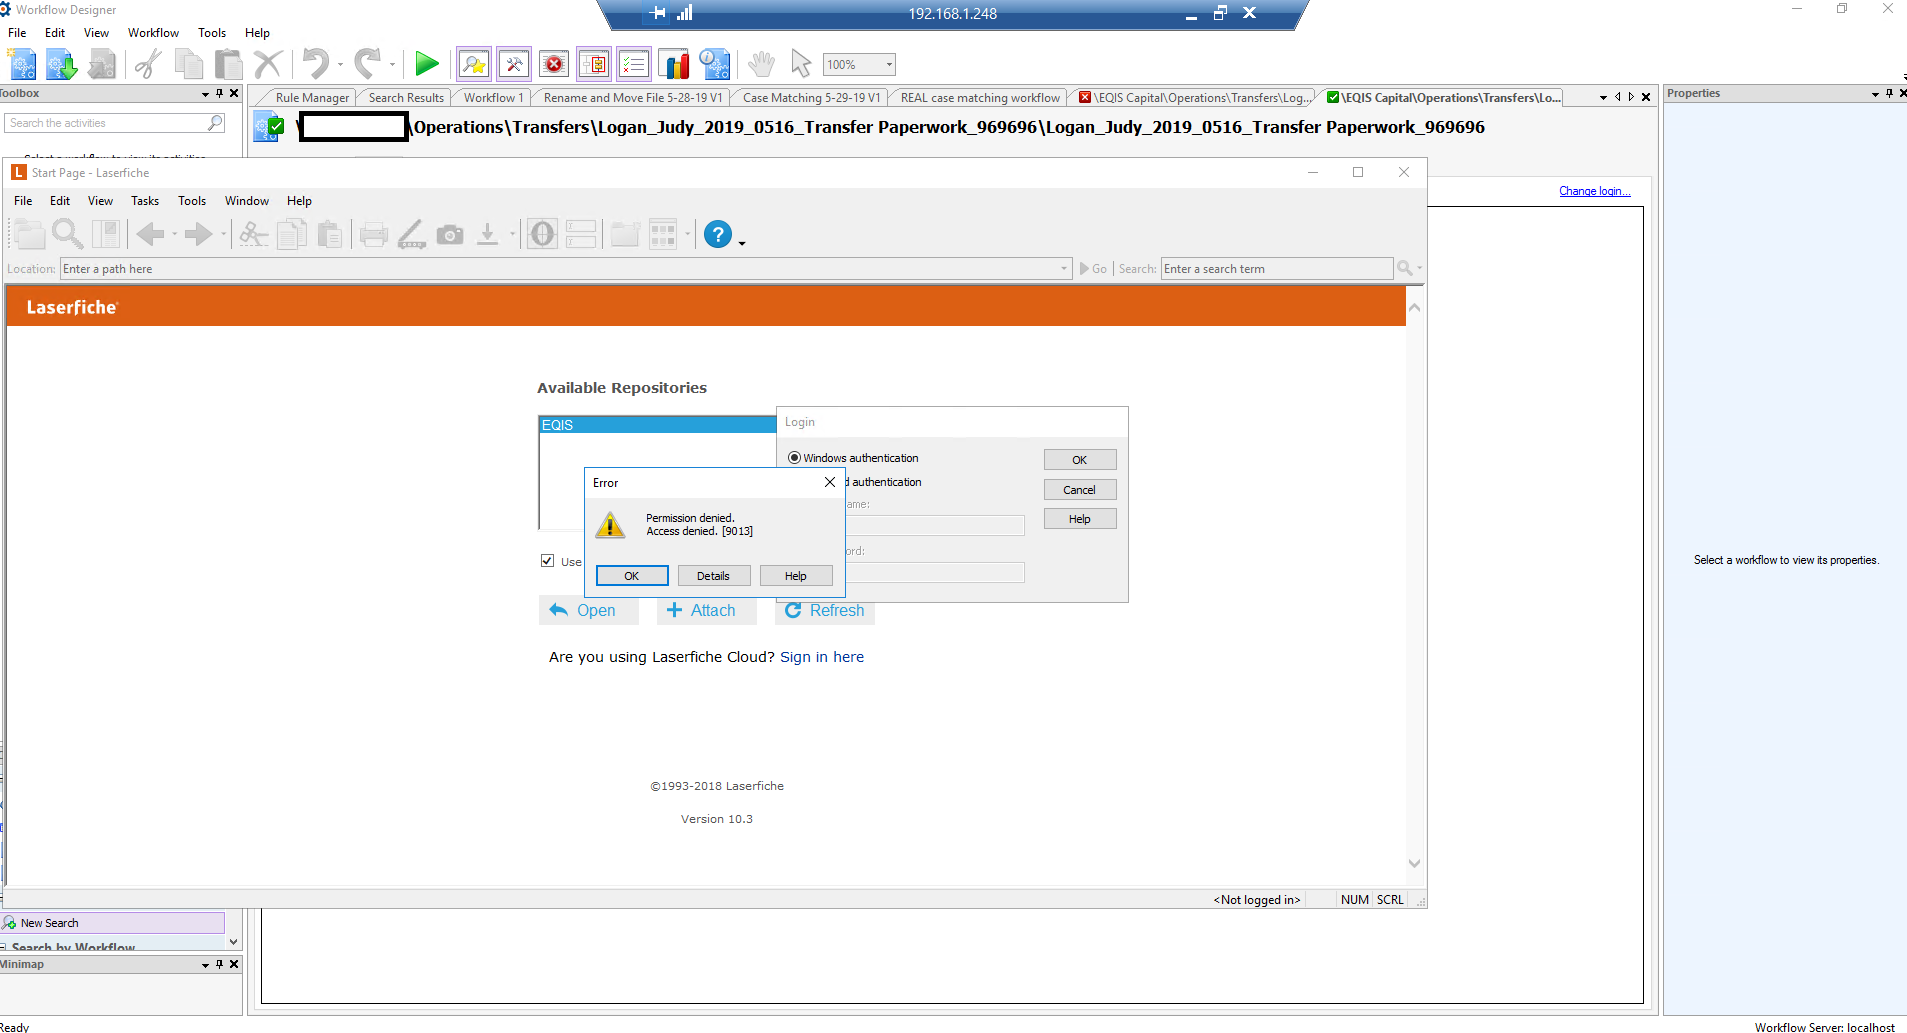Click the scissors Cut icon in Workflow Designer

coord(149,64)
